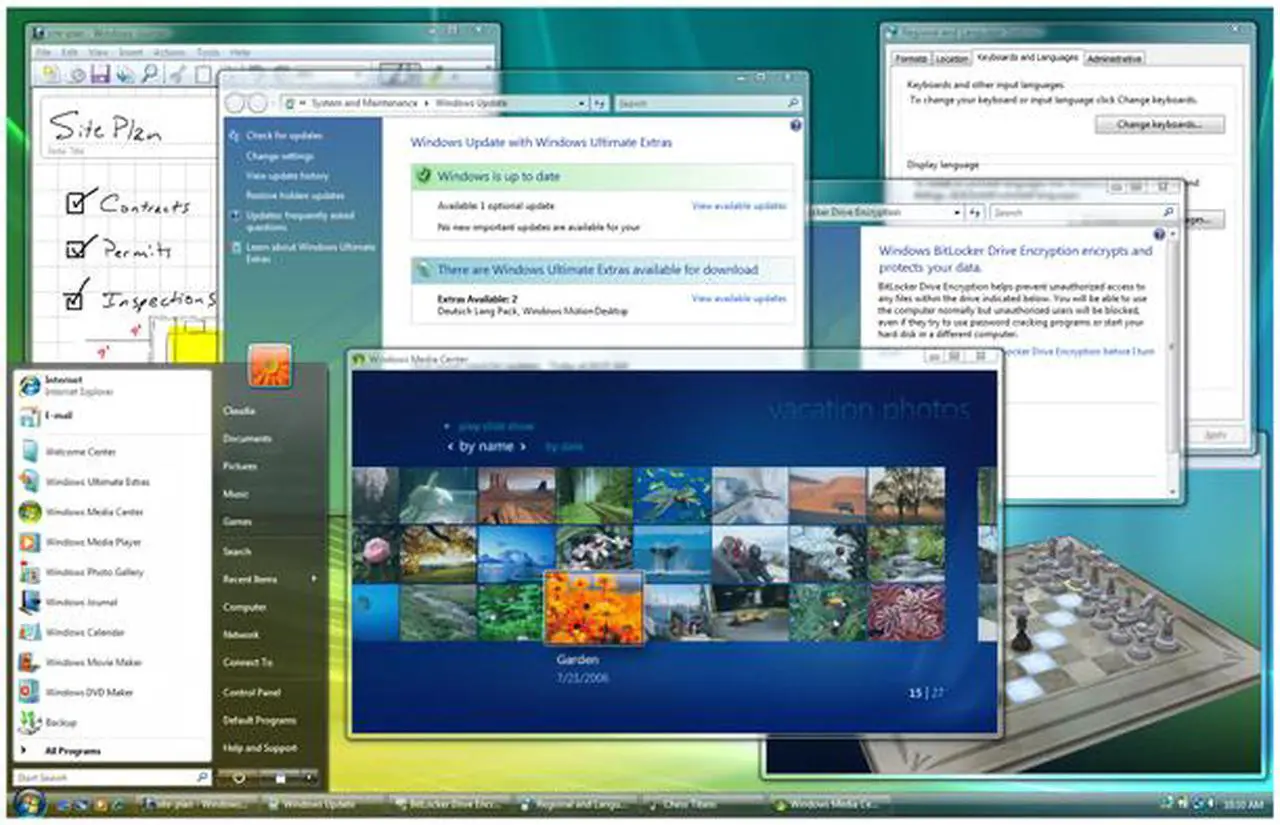Sort vacation photos 'by date' in Media Center
1280x825 pixels.
(564, 447)
